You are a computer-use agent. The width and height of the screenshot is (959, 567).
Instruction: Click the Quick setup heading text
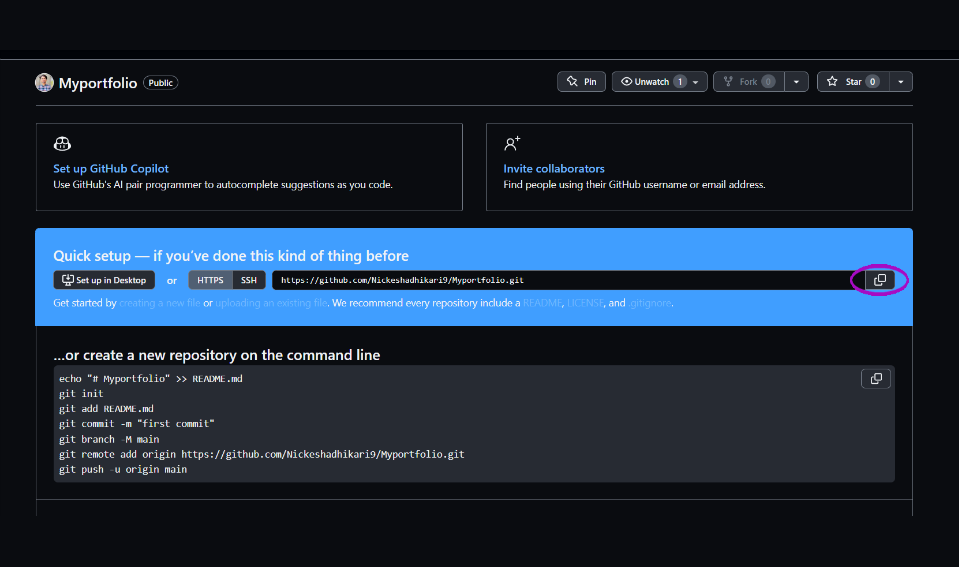(231, 256)
